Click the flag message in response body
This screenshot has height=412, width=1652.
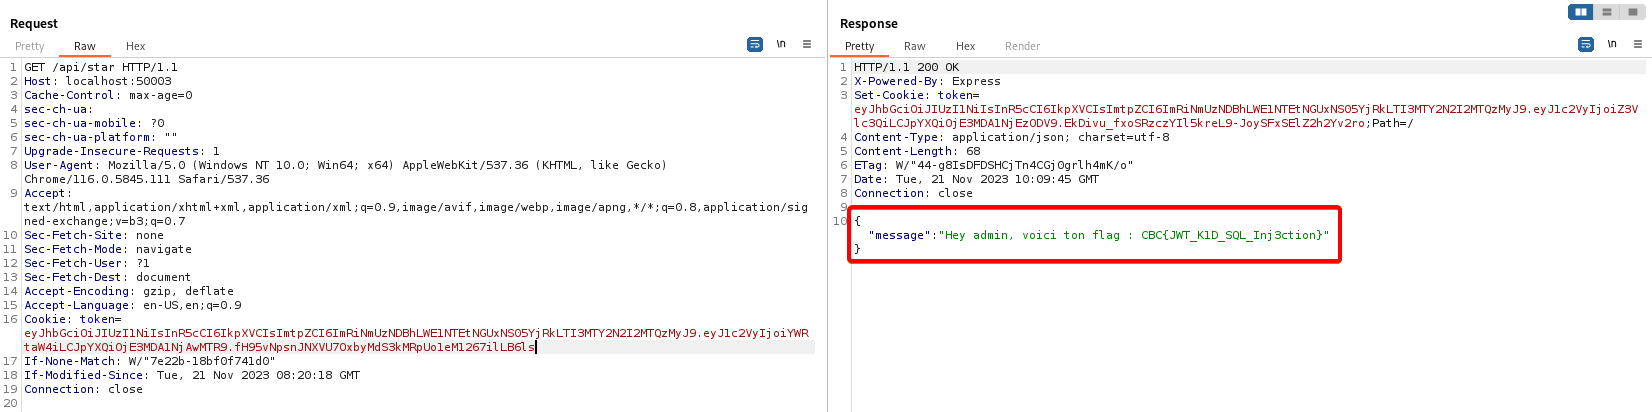pyautogui.click(x=1098, y=235)
